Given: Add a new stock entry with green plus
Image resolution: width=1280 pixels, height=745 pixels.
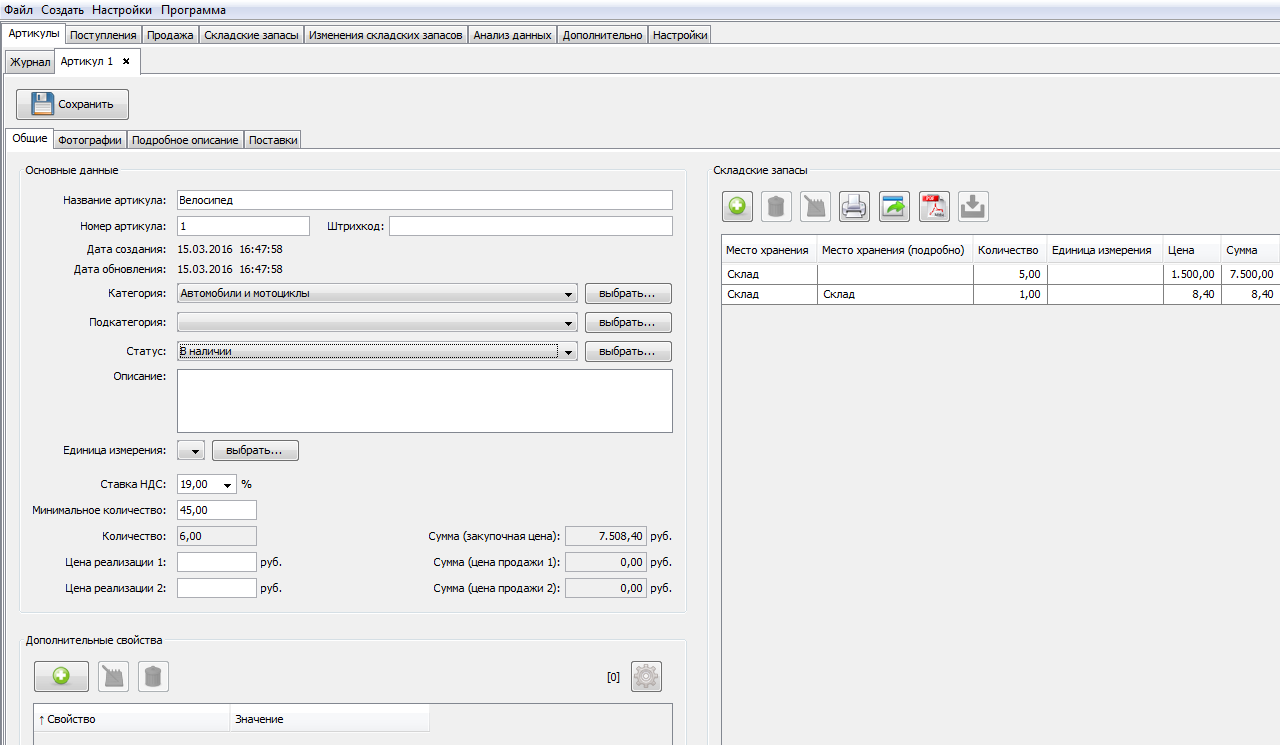Looking at the screenshot, I should click(x=737, y=207).
